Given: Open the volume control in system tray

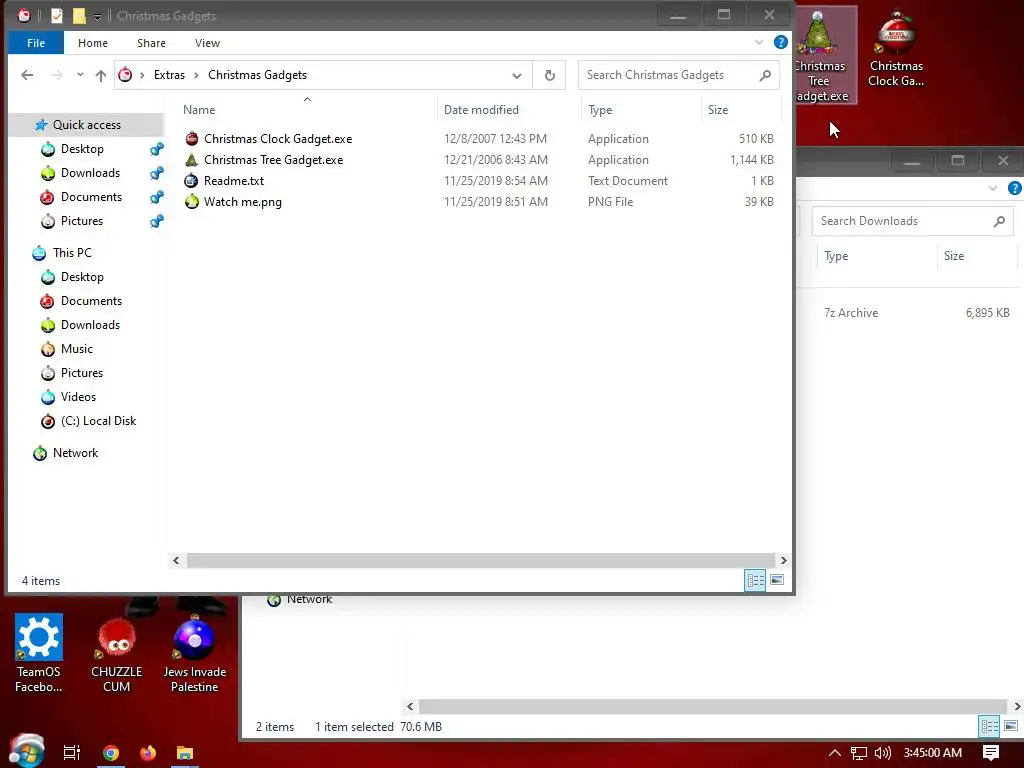Looking at the screenshot, I should (x=882, y=753).
